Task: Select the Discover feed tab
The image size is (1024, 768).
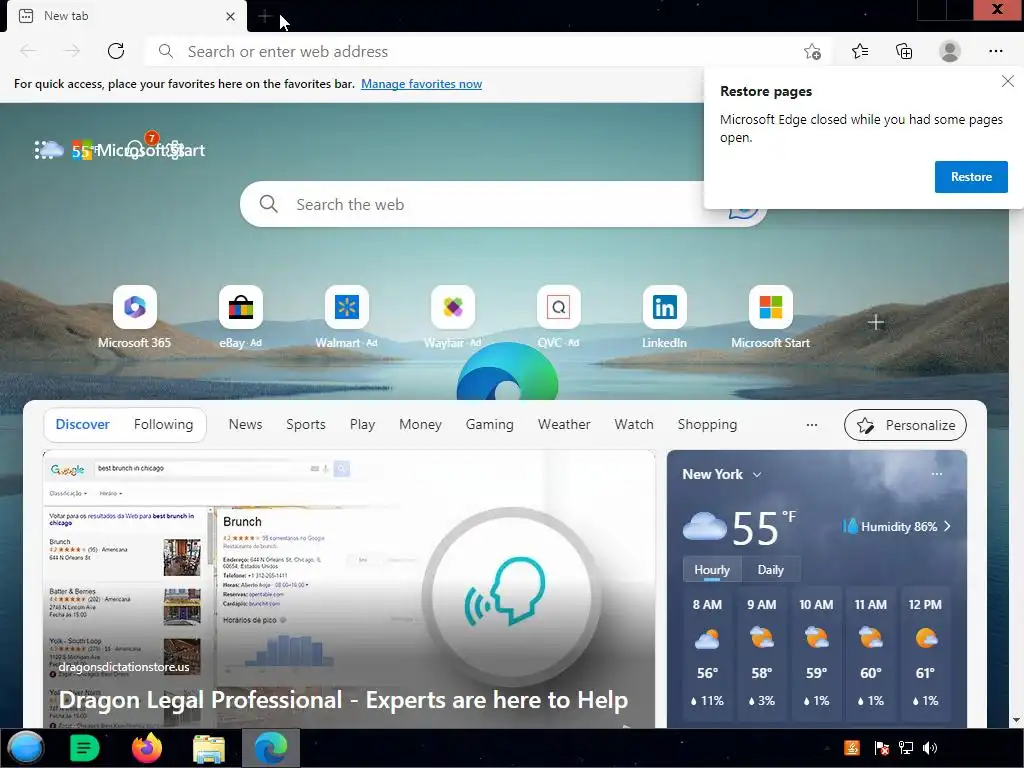Action: (x=82, y=424)
